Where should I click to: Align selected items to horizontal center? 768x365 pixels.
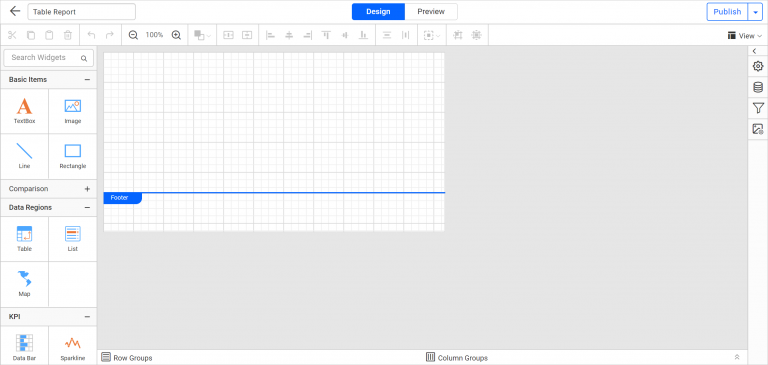[289, 35]
